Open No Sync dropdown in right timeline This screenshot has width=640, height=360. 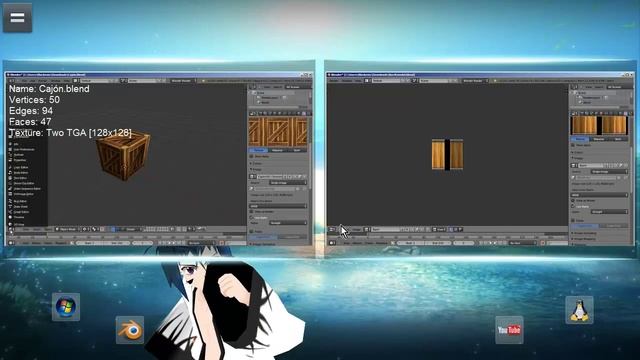pos(522,243)
